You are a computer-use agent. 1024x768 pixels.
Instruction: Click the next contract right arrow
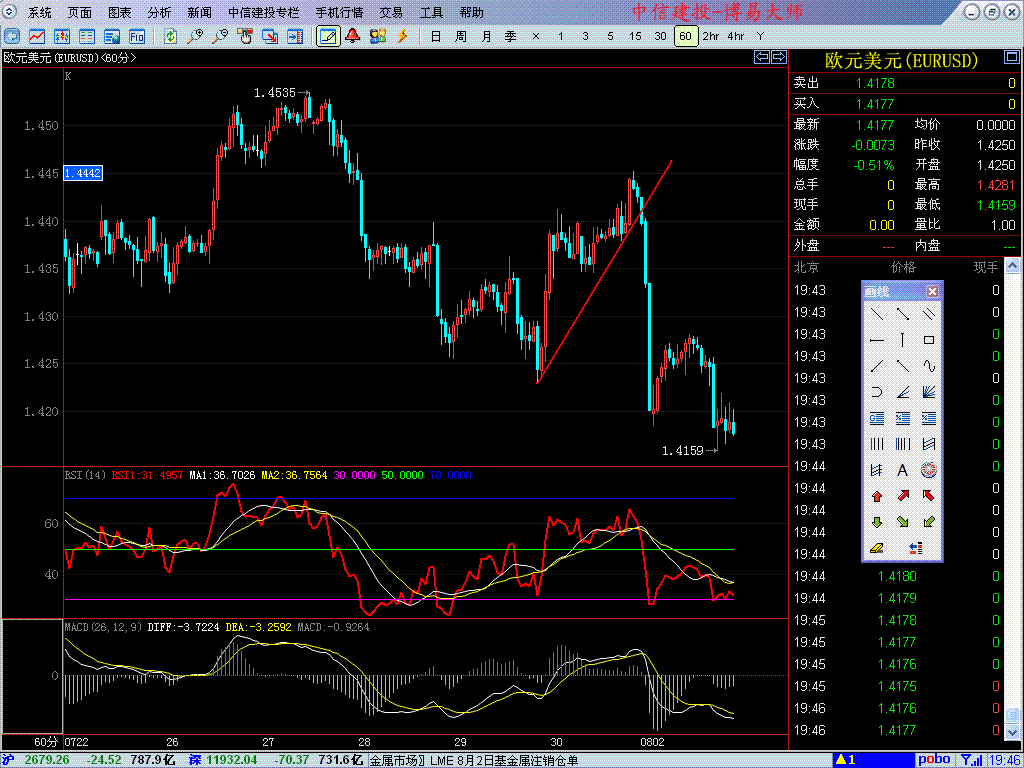[x=779, y=57]
